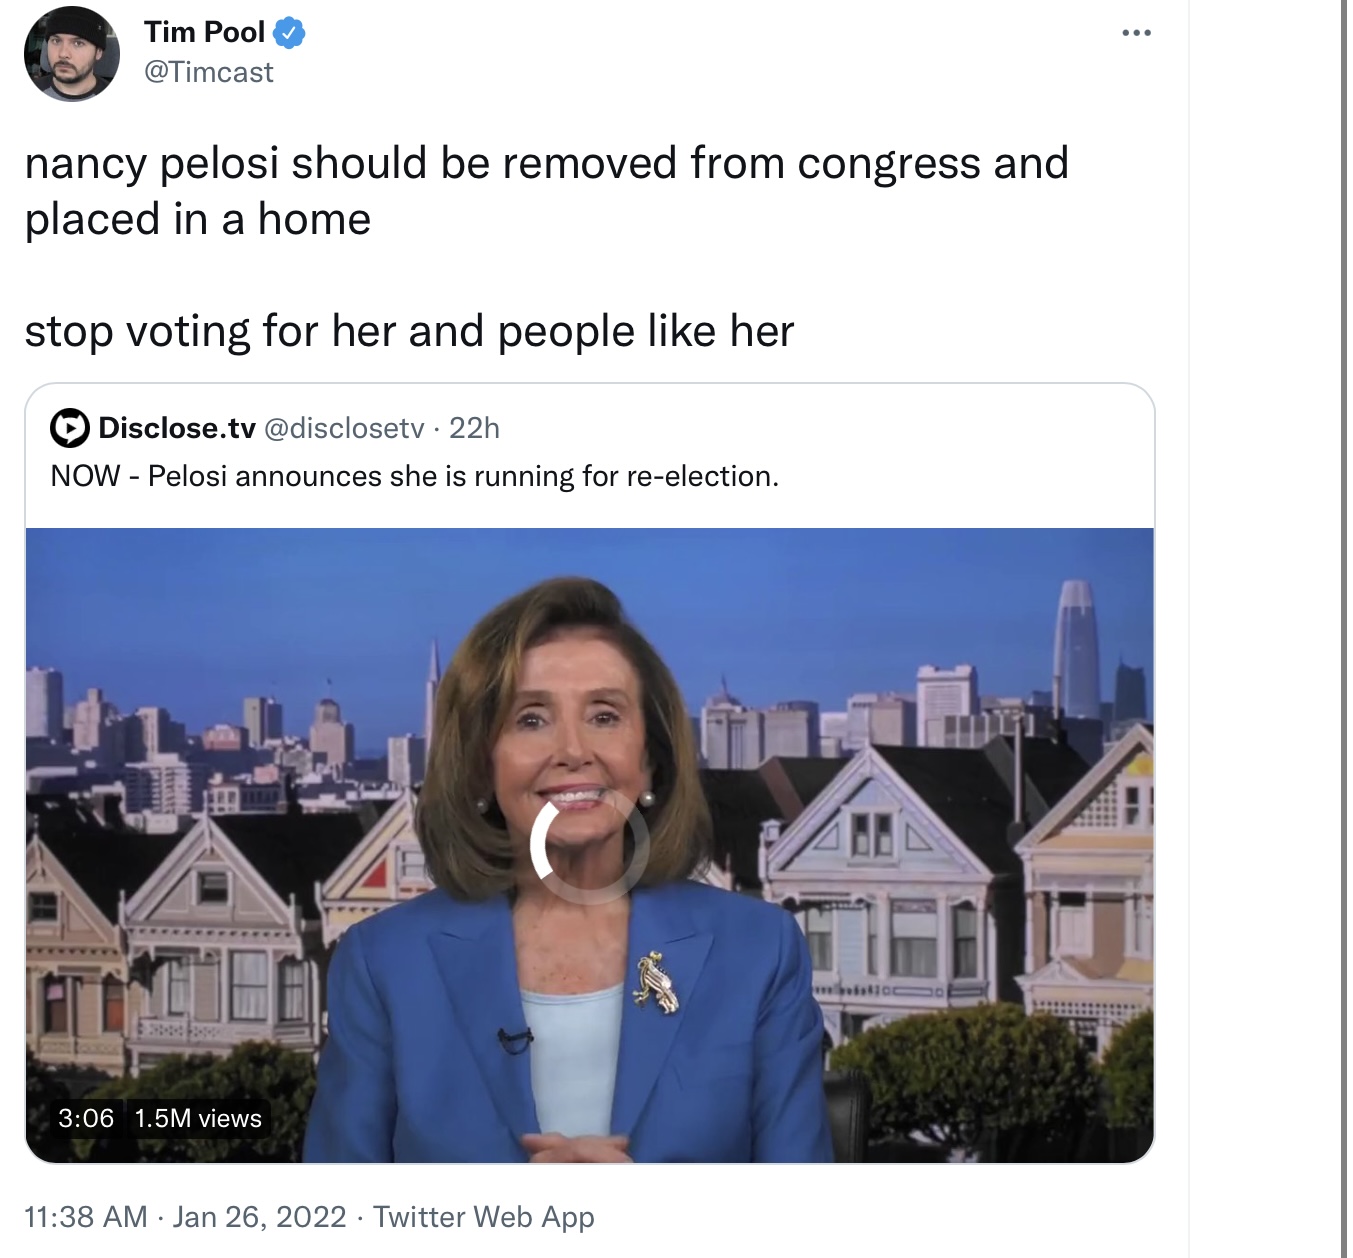
Task: Open the Pelosi video thumbnail
Action: (x=589, y=845)
